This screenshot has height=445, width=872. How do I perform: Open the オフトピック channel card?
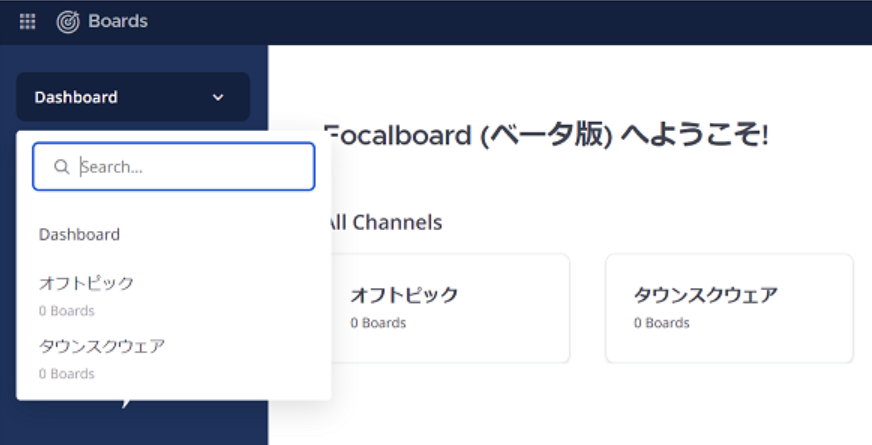450,308
